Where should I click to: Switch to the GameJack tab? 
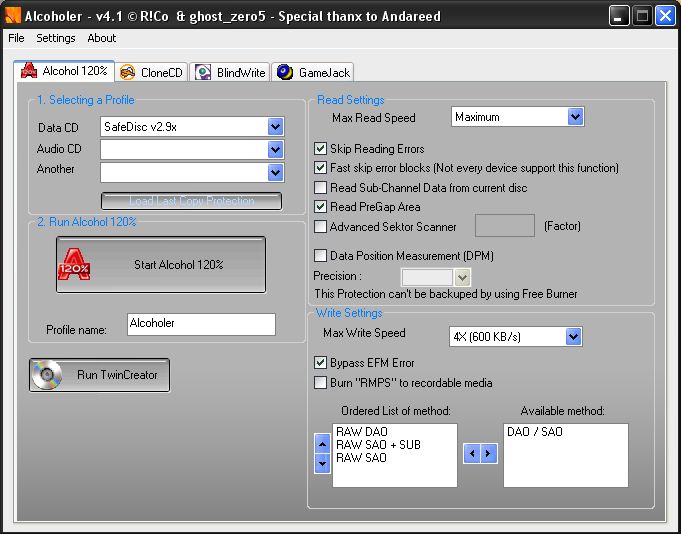pos(313,73)
